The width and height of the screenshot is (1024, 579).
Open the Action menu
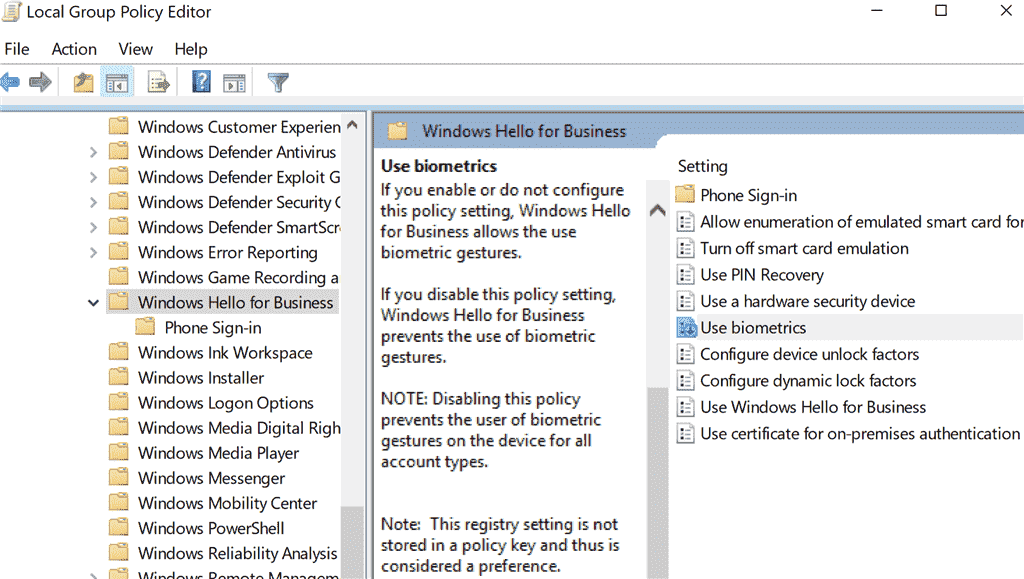coord(74,49)
